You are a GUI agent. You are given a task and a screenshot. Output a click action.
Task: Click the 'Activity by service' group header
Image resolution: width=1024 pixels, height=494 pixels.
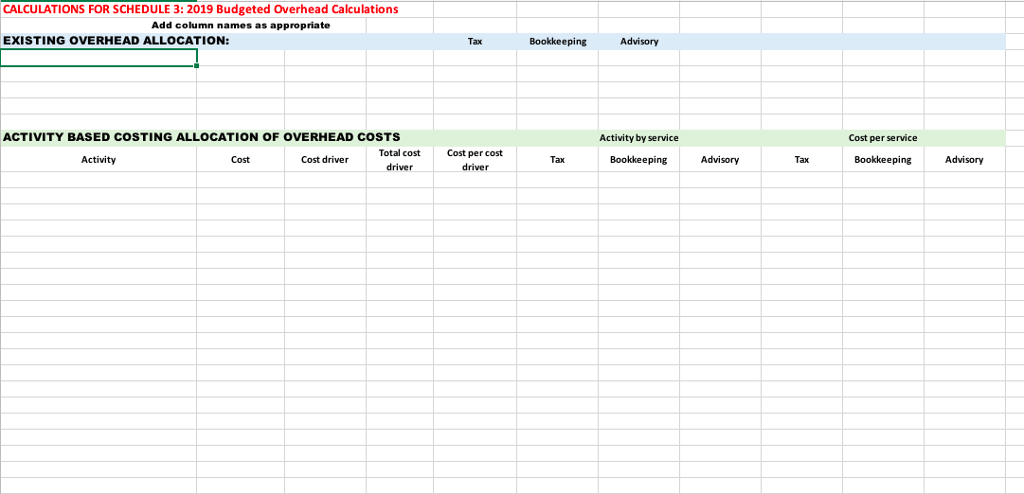(639, 138)
